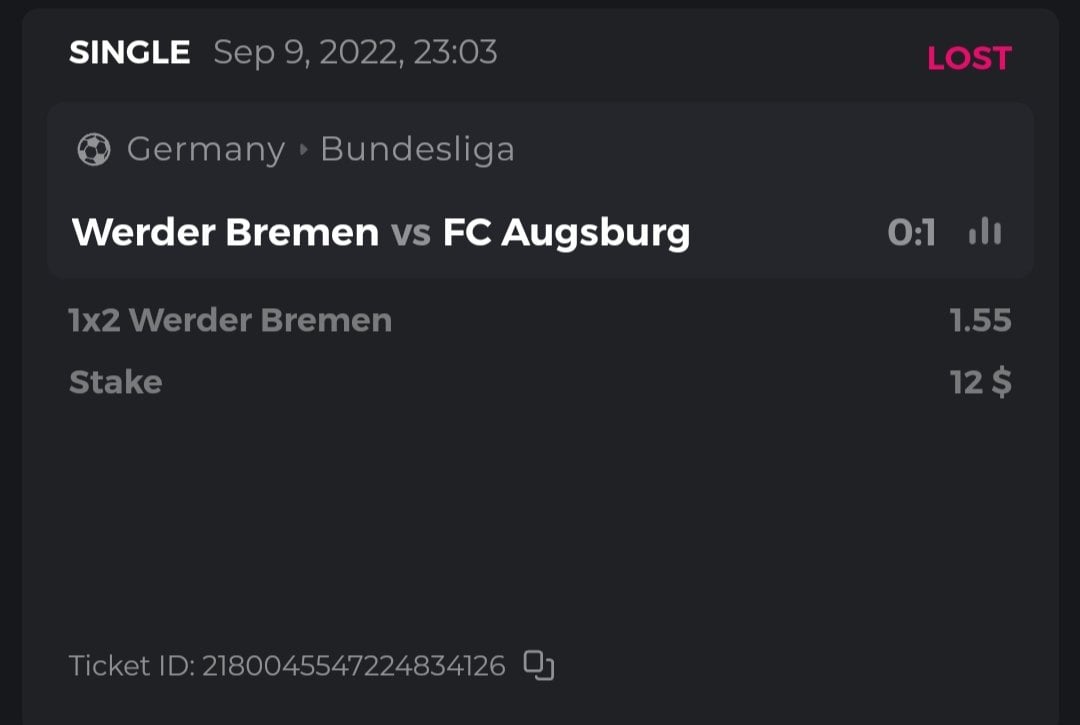Viewport: 1080px width, 725px height.
Task: Tap the time 23:03 in header
Action: coord(455,52)
